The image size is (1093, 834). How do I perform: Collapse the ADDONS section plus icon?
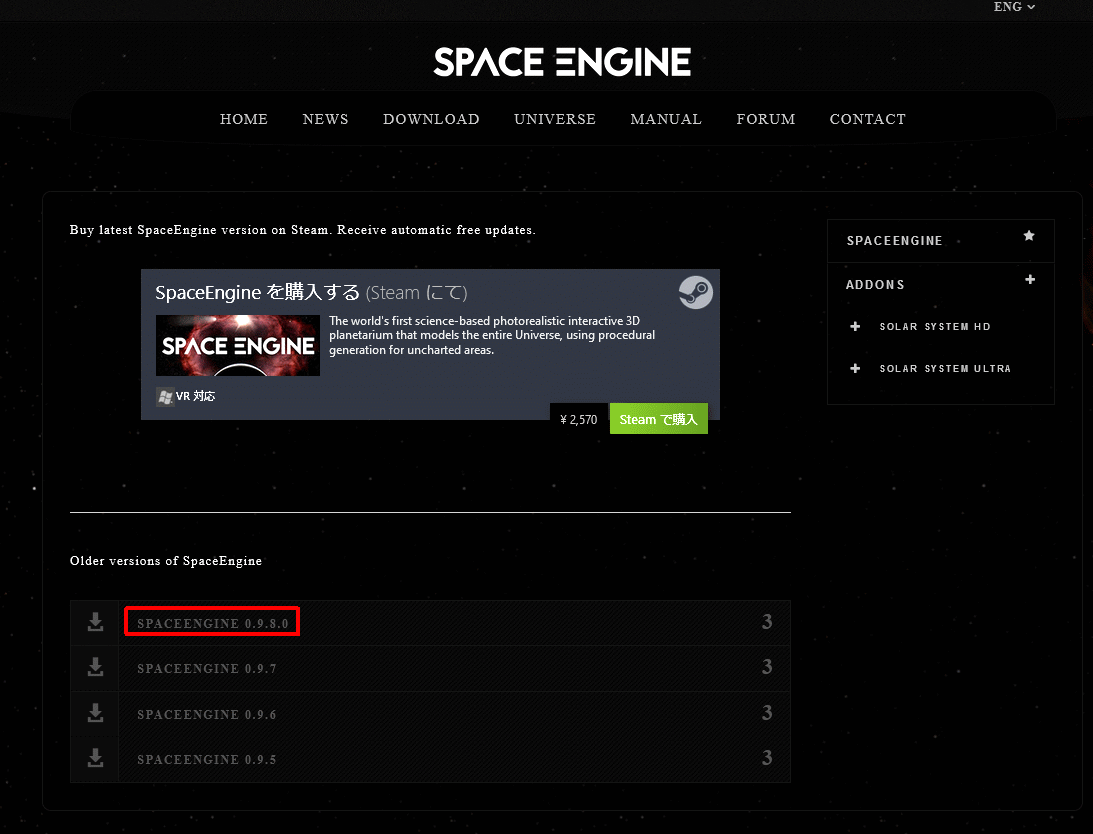(x=1030, y=280)
